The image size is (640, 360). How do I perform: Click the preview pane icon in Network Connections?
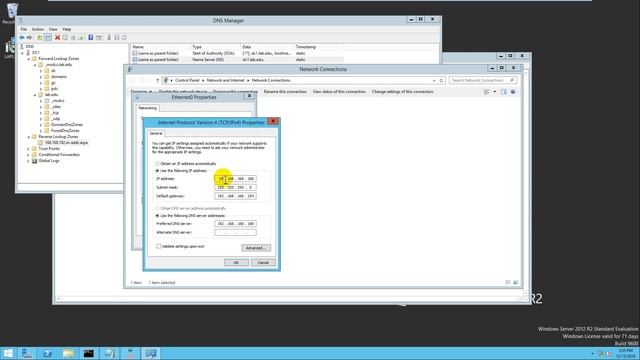coord(504,92)
